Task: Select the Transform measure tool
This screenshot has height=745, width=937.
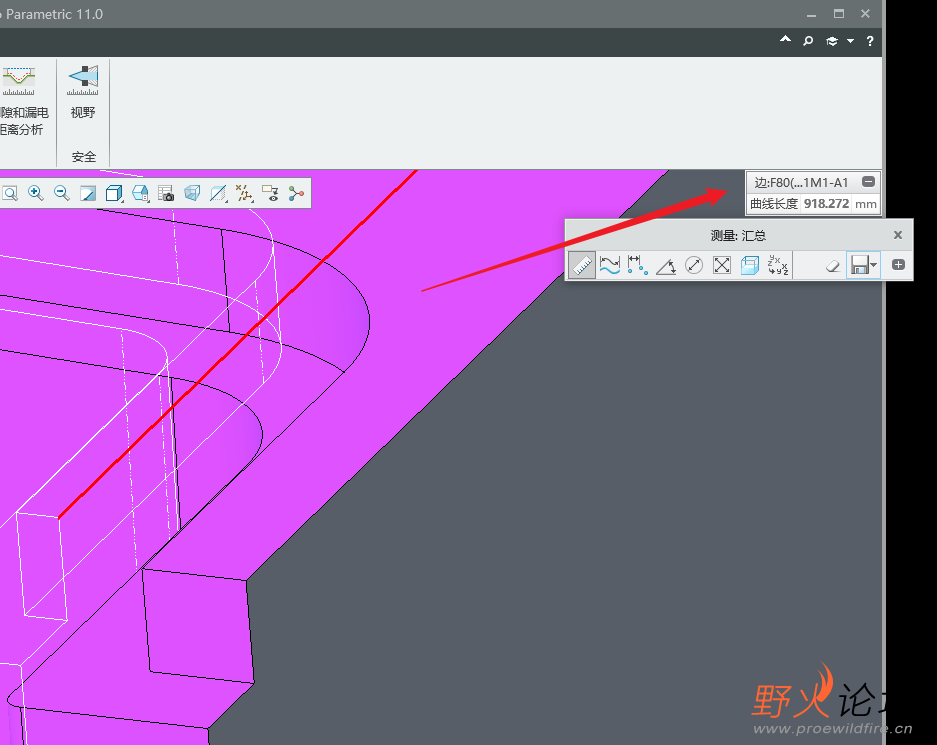Action: coord(777,265)
